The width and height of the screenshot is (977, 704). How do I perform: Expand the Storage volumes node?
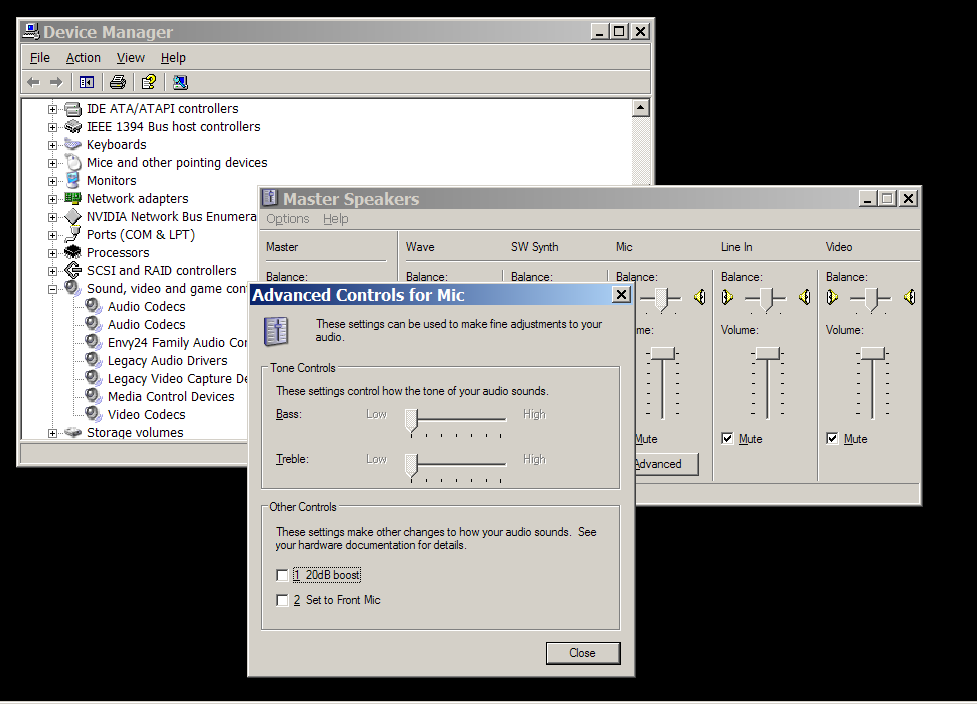52,433
